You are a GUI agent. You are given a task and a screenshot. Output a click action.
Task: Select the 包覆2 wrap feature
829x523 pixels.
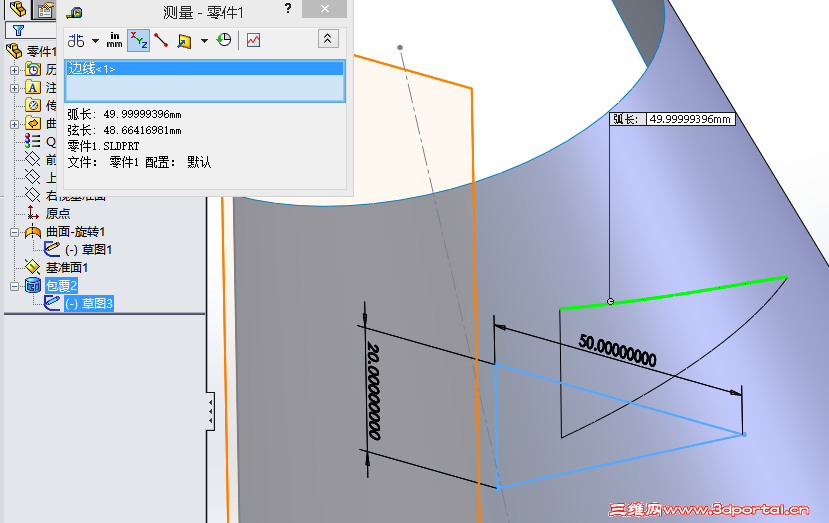(61, 286)
